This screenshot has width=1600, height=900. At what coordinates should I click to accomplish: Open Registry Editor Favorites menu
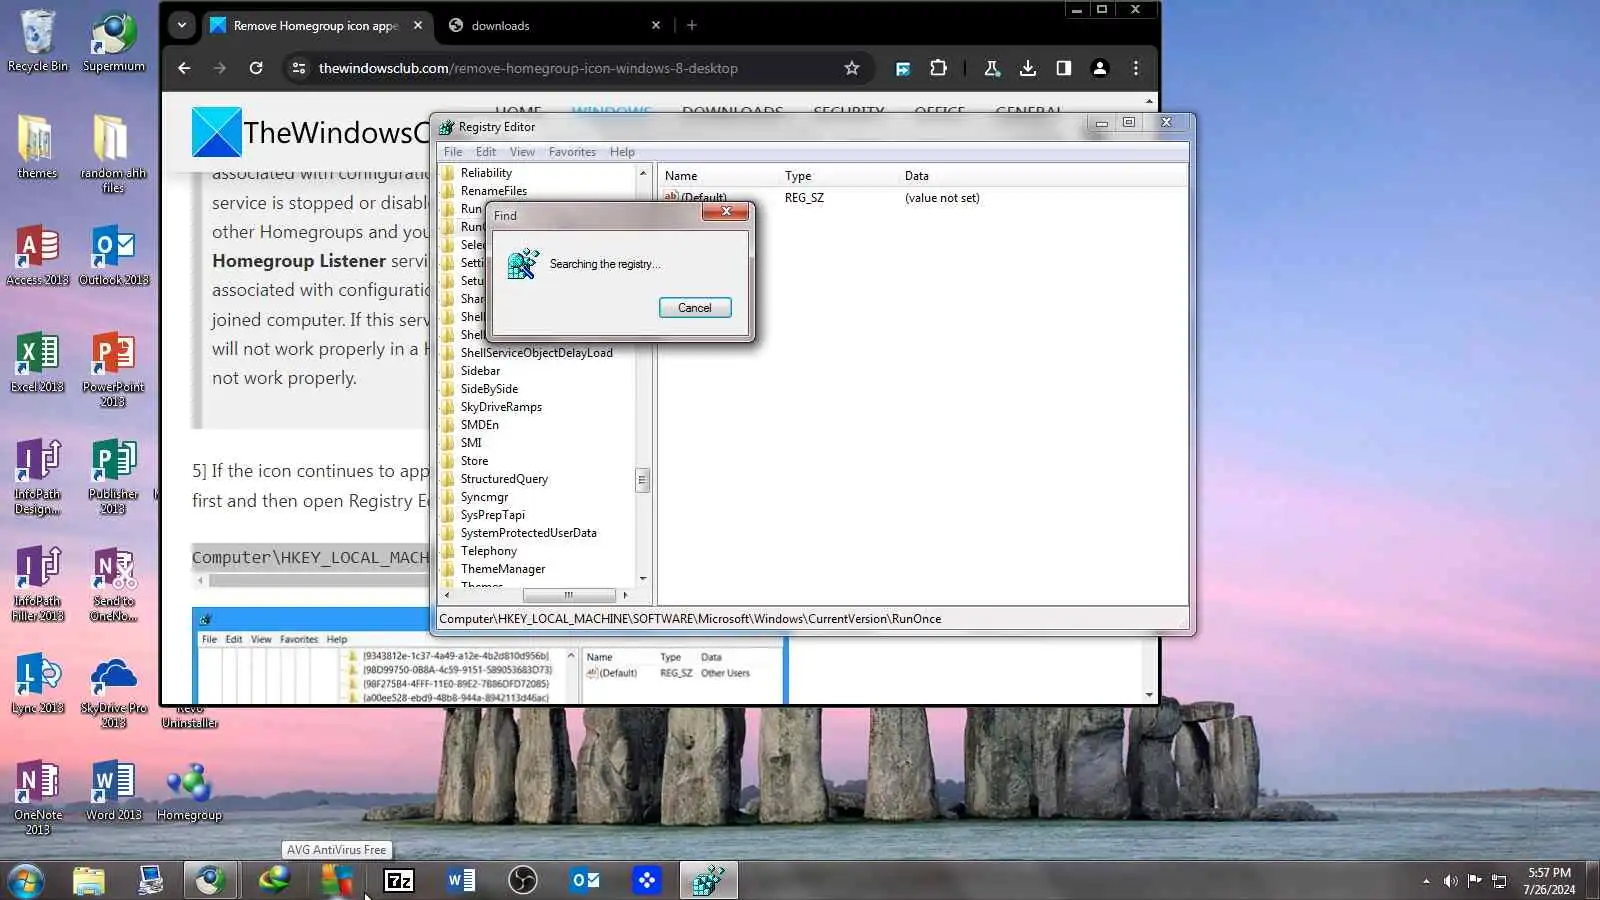(572, 152)
